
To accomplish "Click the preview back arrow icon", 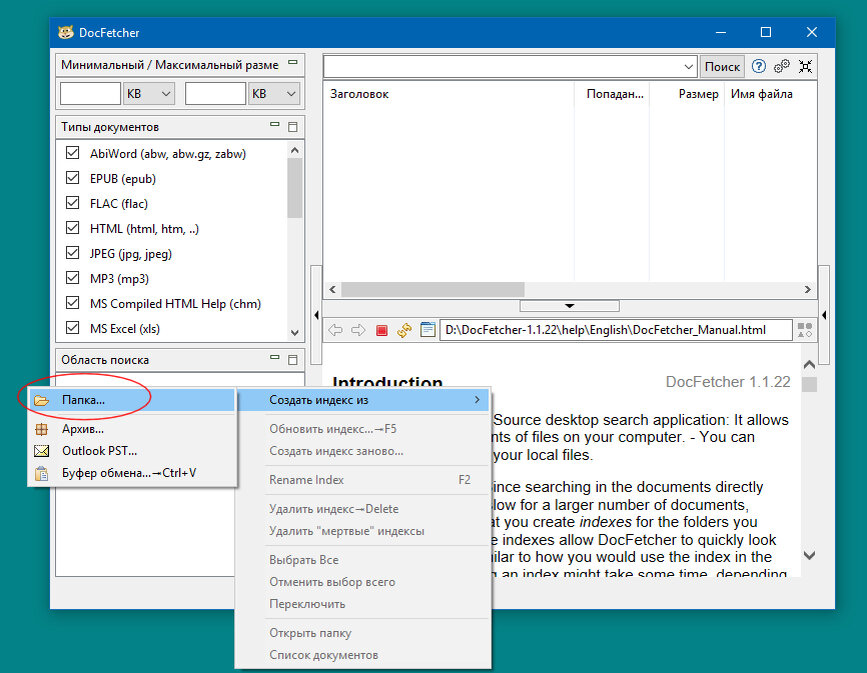I will [335, 330].
